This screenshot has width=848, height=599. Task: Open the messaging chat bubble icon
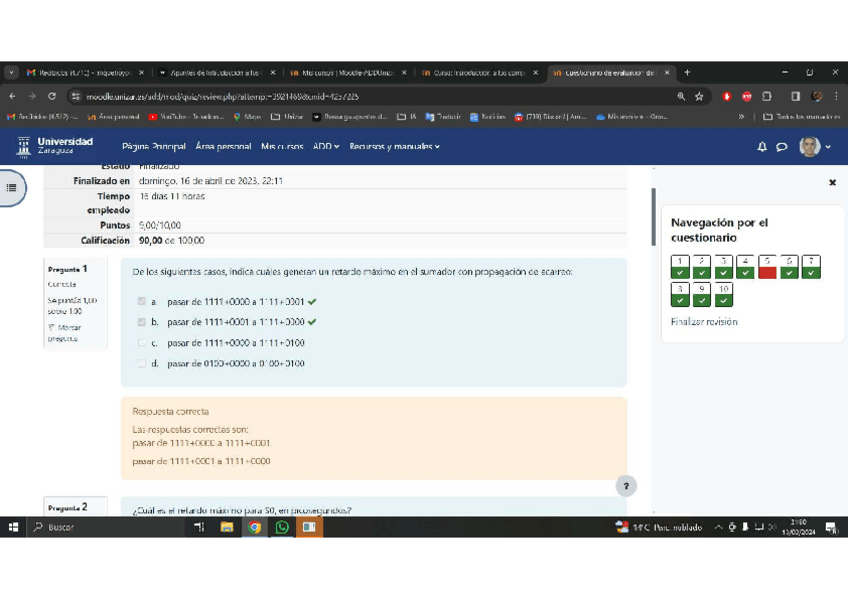coord(782,147)
